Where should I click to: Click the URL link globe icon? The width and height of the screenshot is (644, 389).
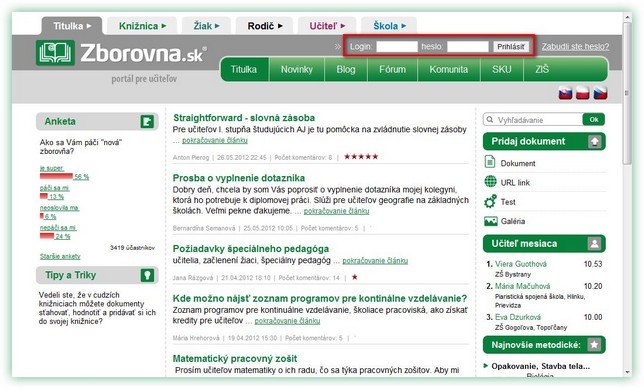(490, 181)
